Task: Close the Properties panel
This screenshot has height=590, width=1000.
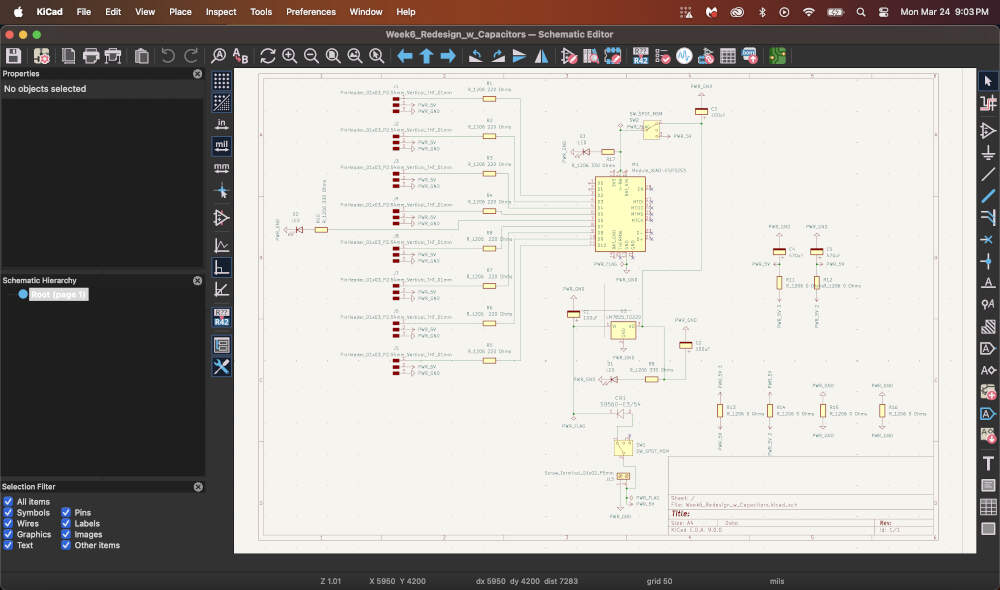Action: [x=198, y=74]
